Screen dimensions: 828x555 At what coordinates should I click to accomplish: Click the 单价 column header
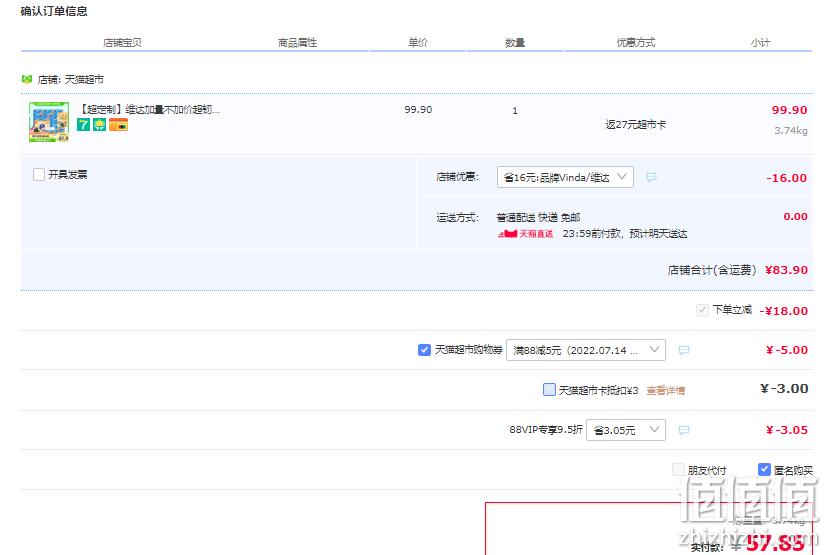coord(418,42)
